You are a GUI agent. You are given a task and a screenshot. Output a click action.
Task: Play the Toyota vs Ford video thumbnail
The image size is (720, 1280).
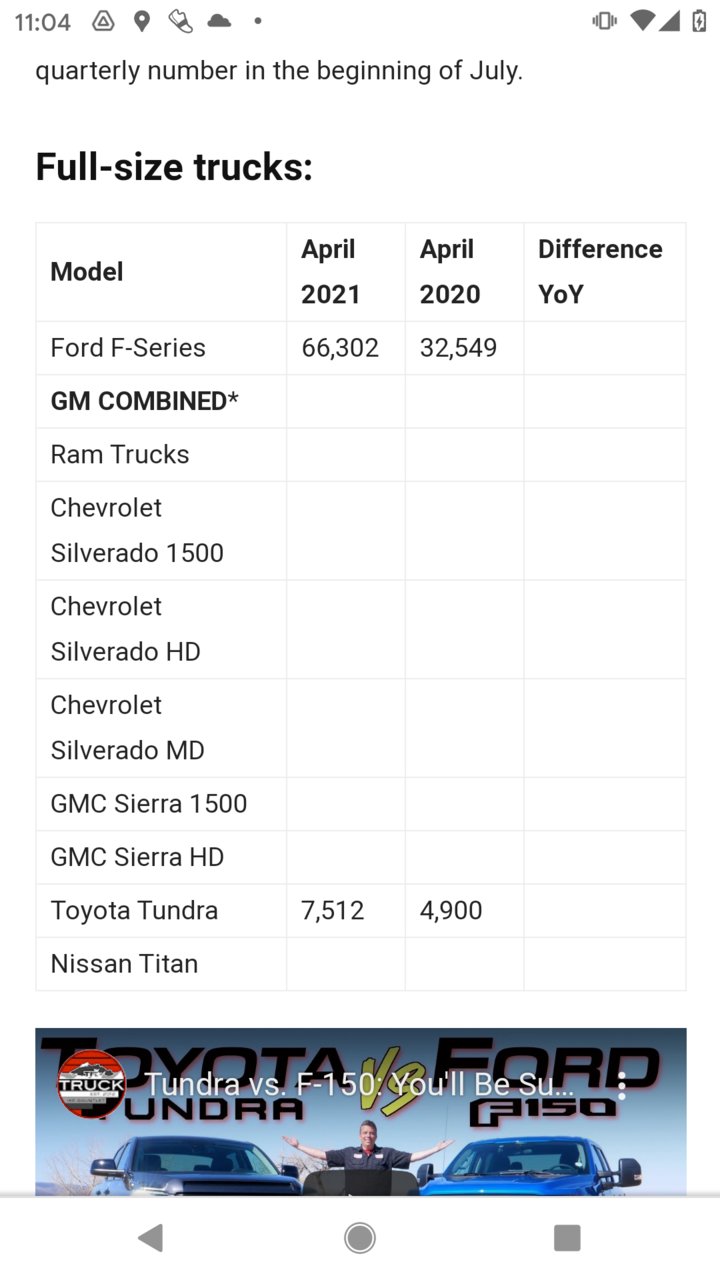click(x=361, y=1112)
